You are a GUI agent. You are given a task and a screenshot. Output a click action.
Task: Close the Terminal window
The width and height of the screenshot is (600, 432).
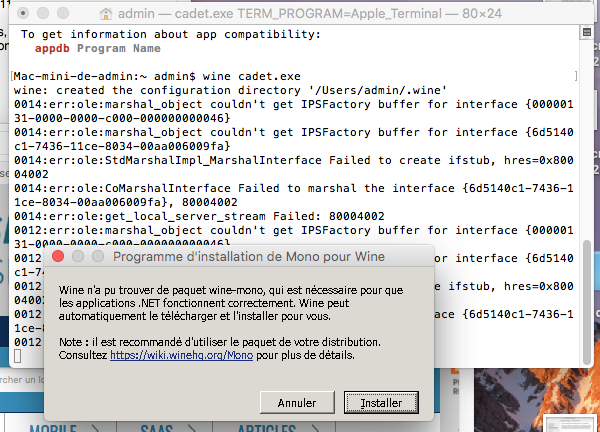(x=23, y=13)
